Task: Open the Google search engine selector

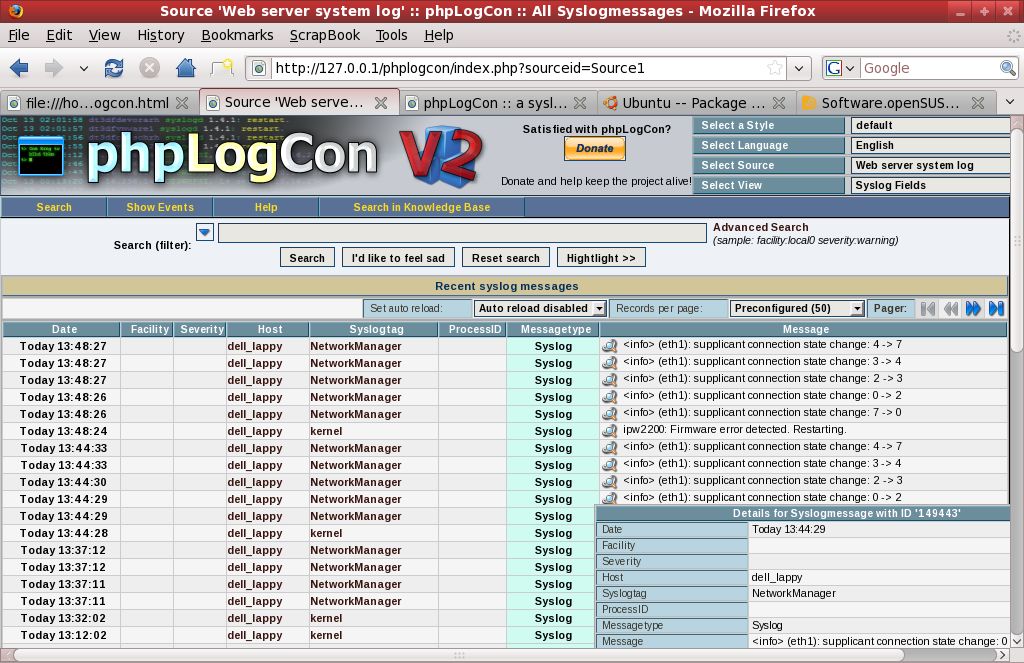Action: click(x=840, y=68)
